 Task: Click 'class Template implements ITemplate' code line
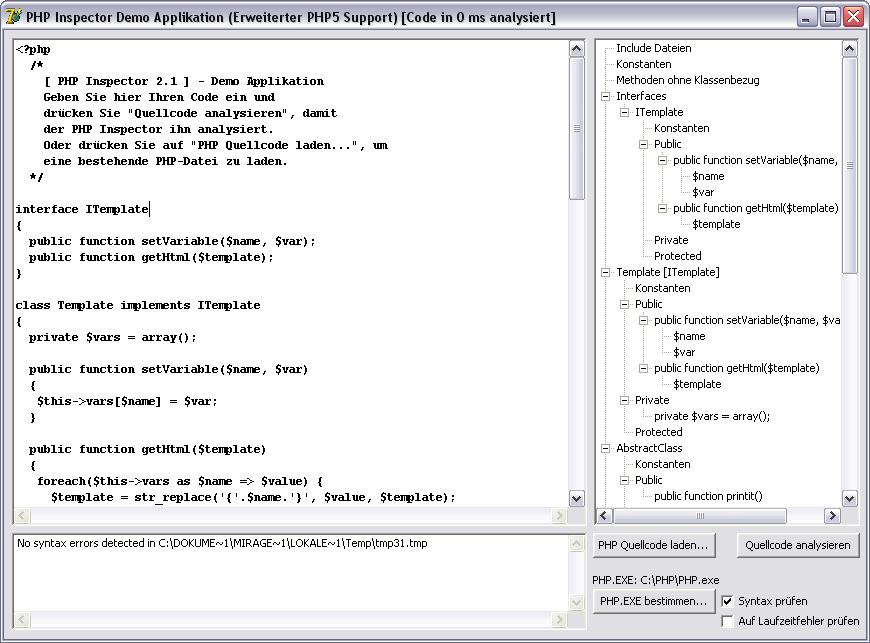click(138, 305)
